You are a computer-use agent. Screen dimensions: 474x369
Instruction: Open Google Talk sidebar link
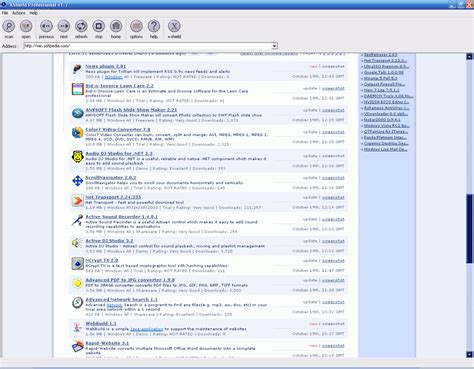384,72
